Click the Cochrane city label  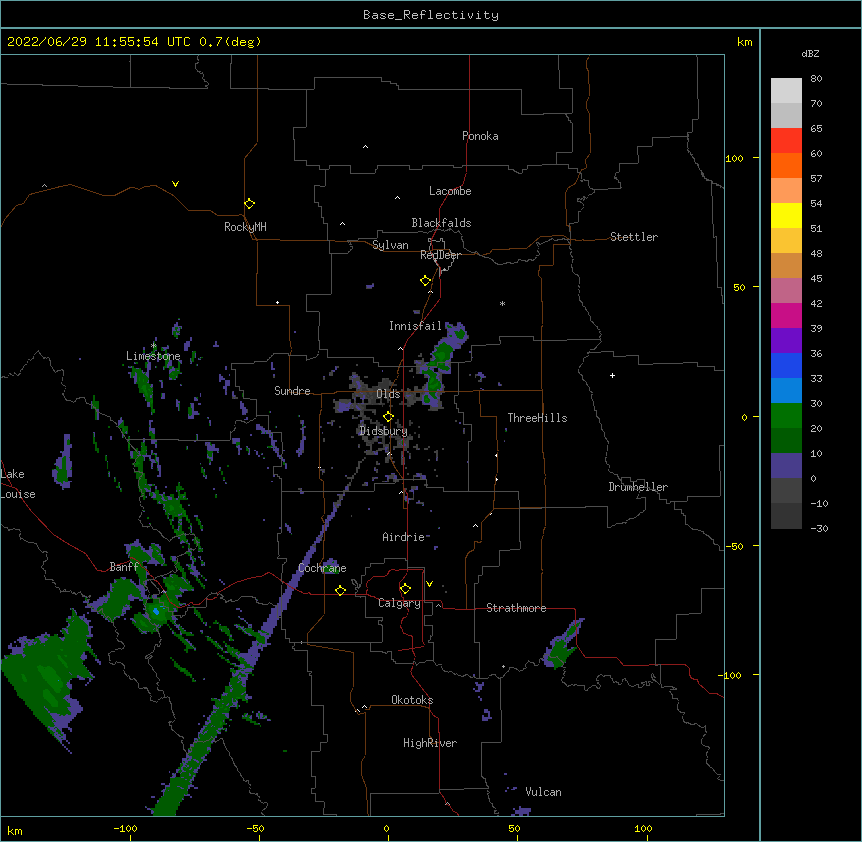[x=322, y=568]
